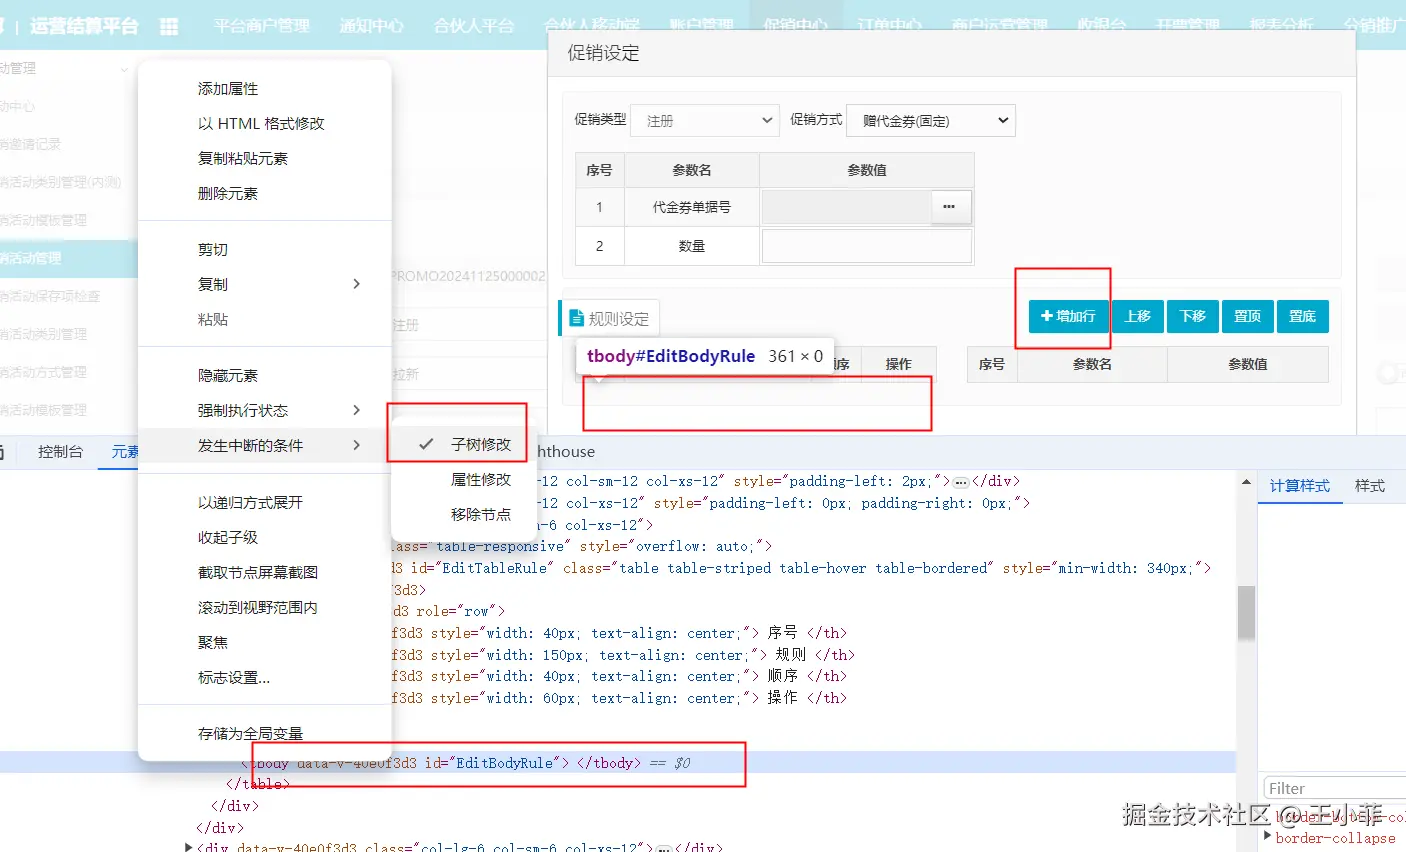
Task: Enable the 移除节点 break condition
Action: pos(457,514)
